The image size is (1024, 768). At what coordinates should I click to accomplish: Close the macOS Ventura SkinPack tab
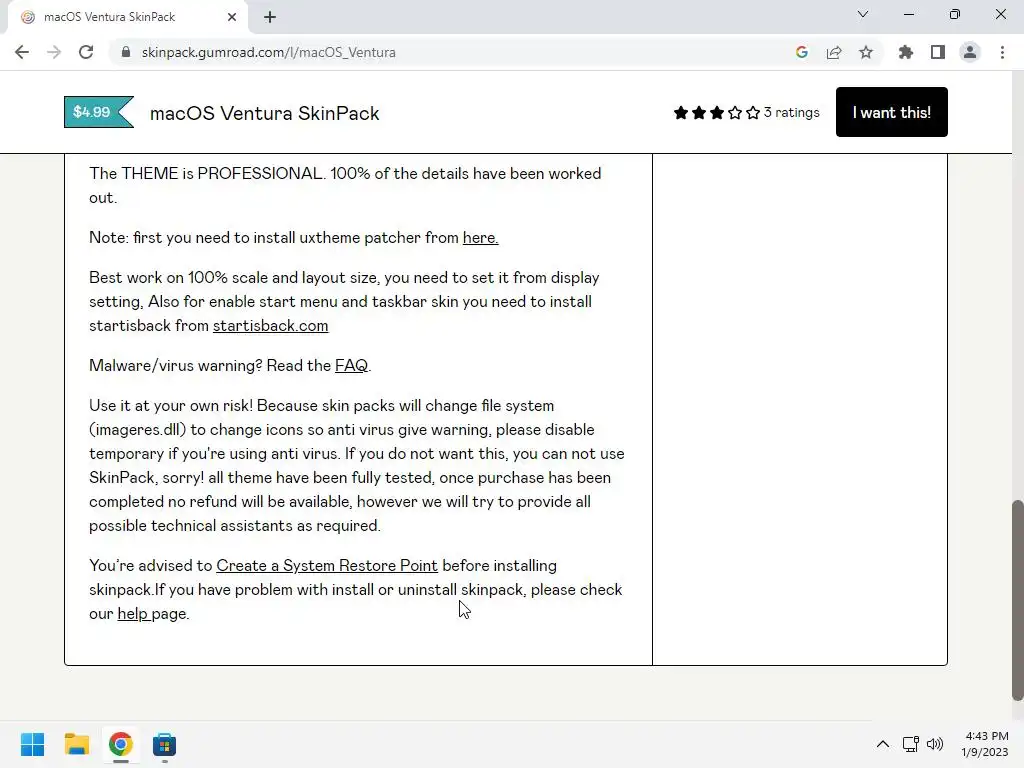[232, 17]
